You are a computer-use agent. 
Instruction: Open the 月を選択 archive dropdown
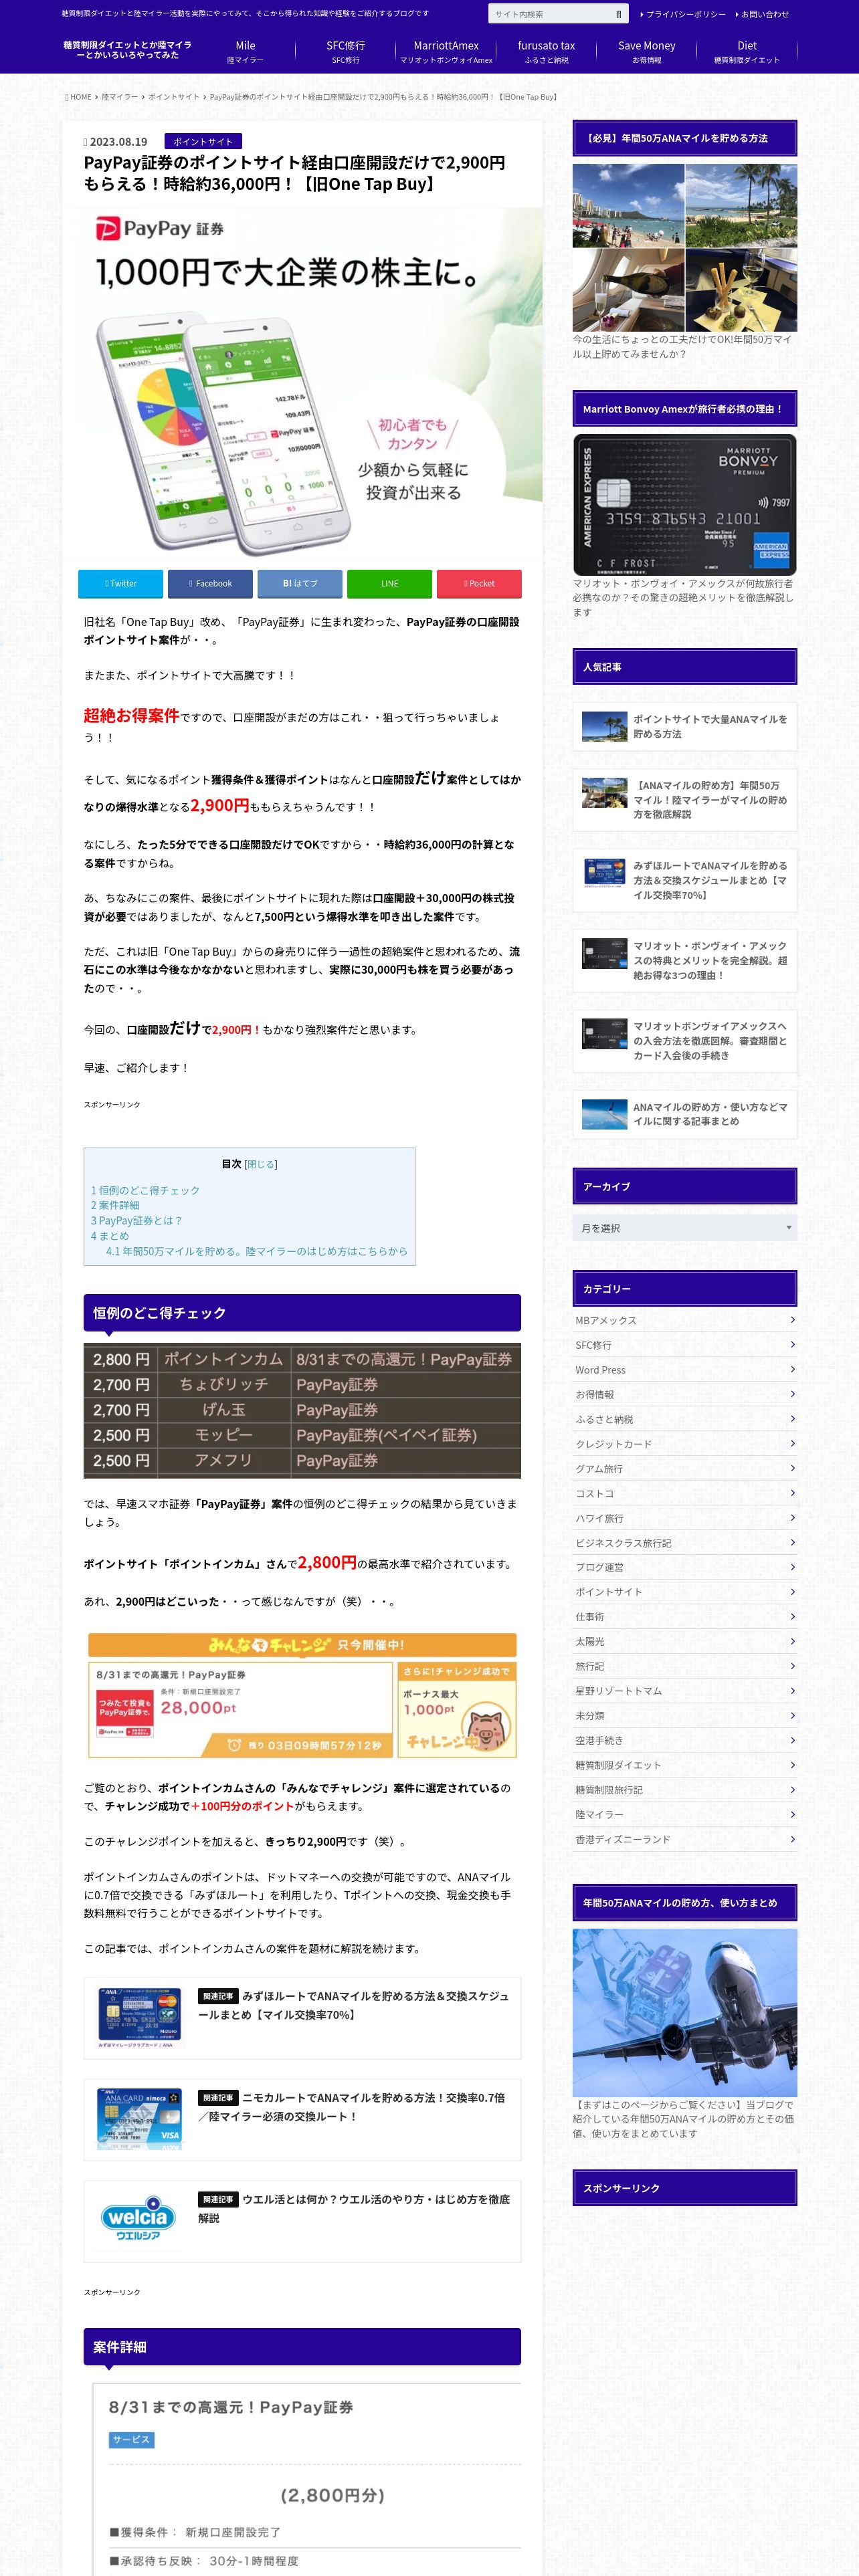(684, 1228)
